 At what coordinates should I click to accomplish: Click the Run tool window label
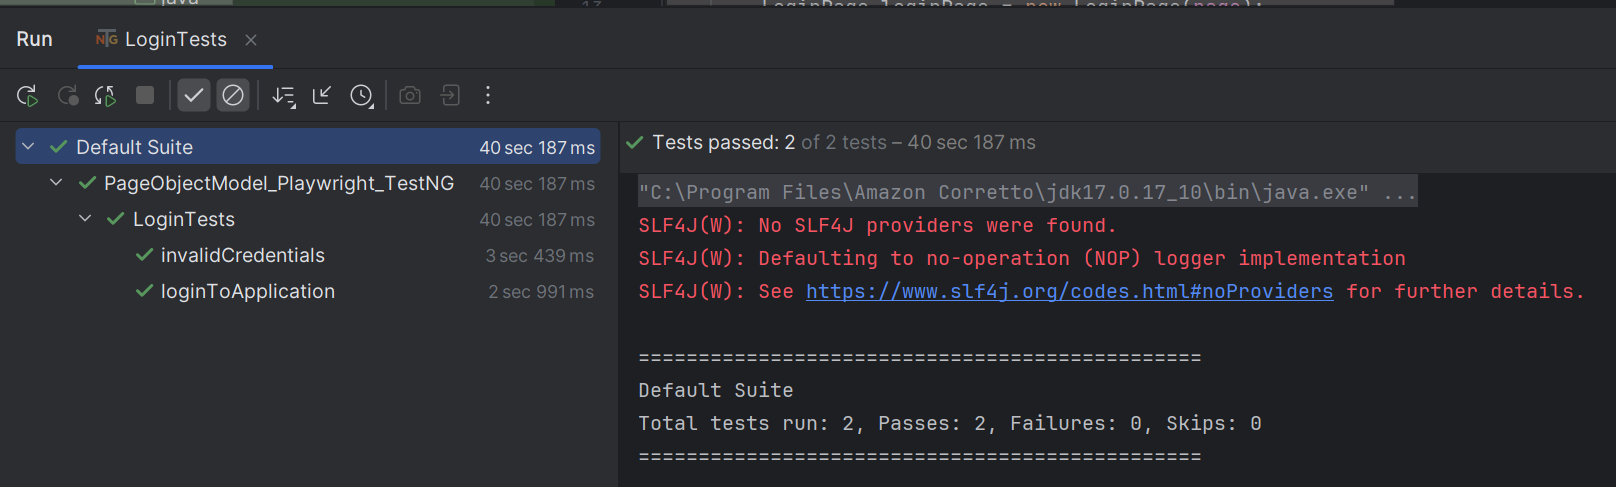click(x=34, y=39)
